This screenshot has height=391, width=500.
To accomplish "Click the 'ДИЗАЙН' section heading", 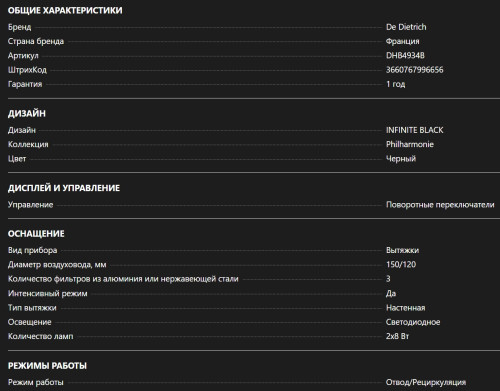I will [27, 114].
